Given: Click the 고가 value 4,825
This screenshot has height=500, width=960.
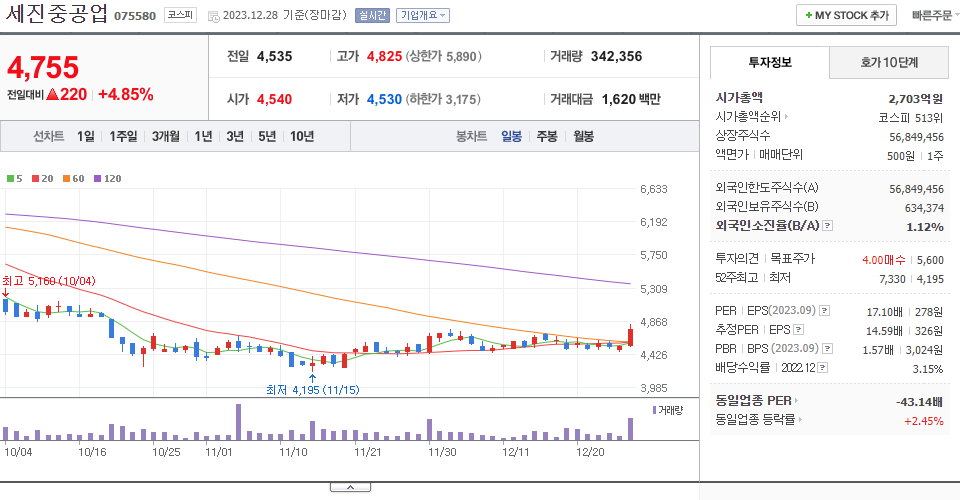Looking at the screenshot, I should point(384,56).
